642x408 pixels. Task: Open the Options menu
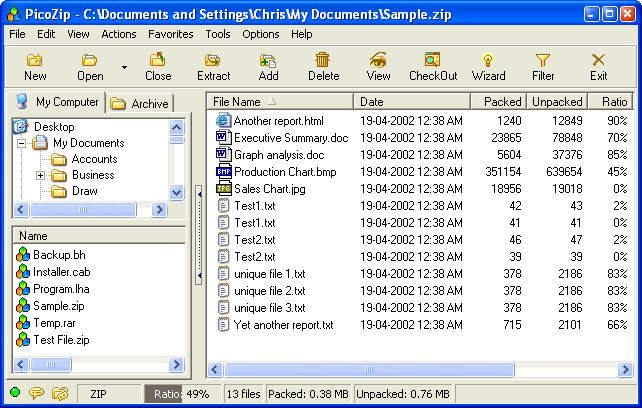261,34
